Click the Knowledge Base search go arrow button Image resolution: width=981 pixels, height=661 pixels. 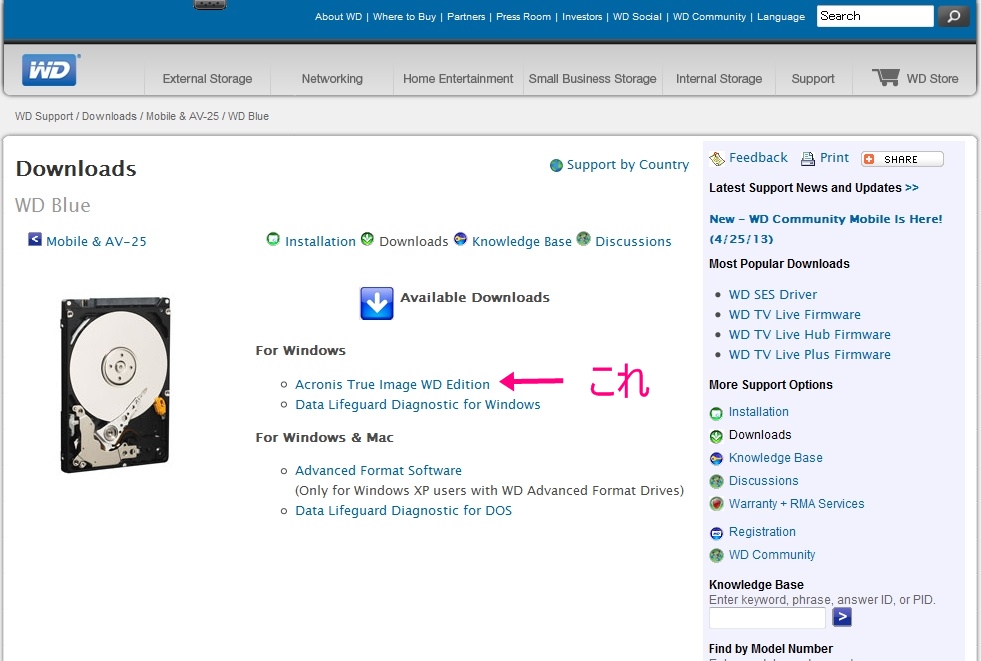tap(842, 617)
